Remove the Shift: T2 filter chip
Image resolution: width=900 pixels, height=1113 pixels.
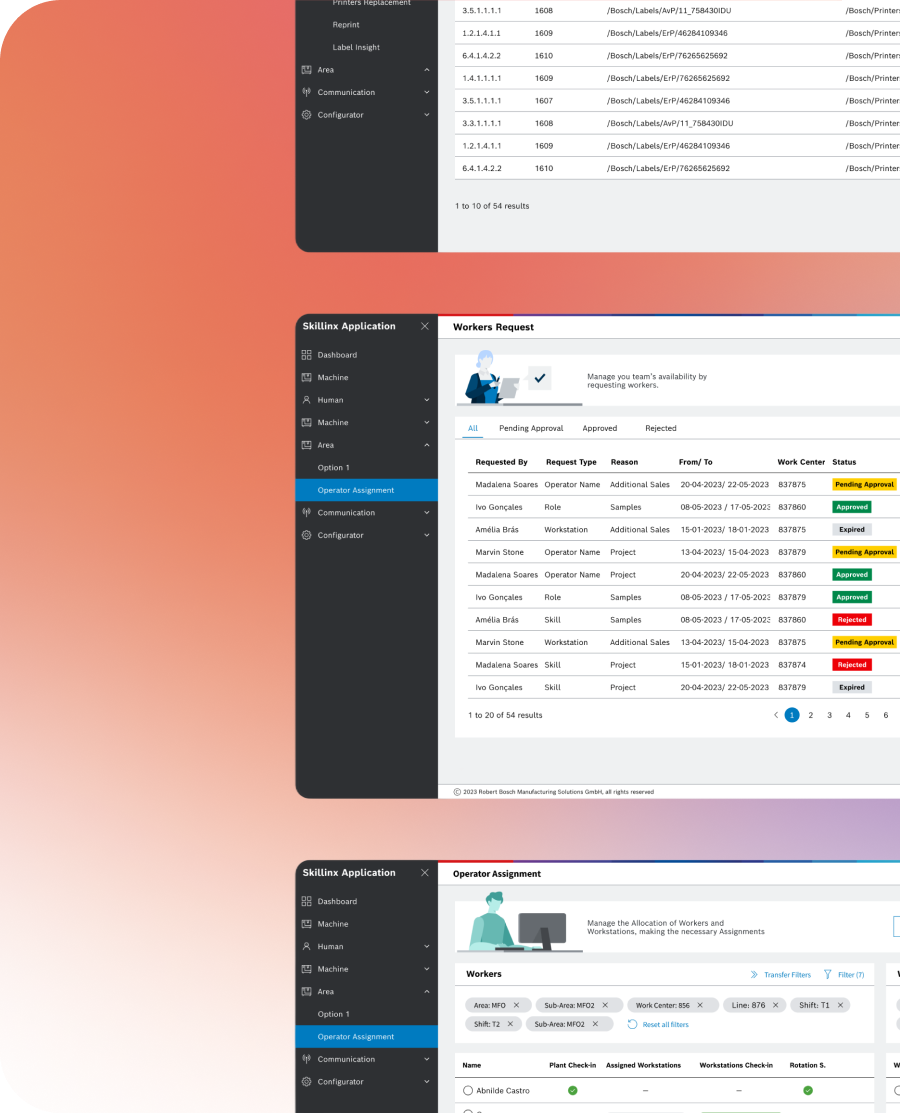(x=510, y=1024)
